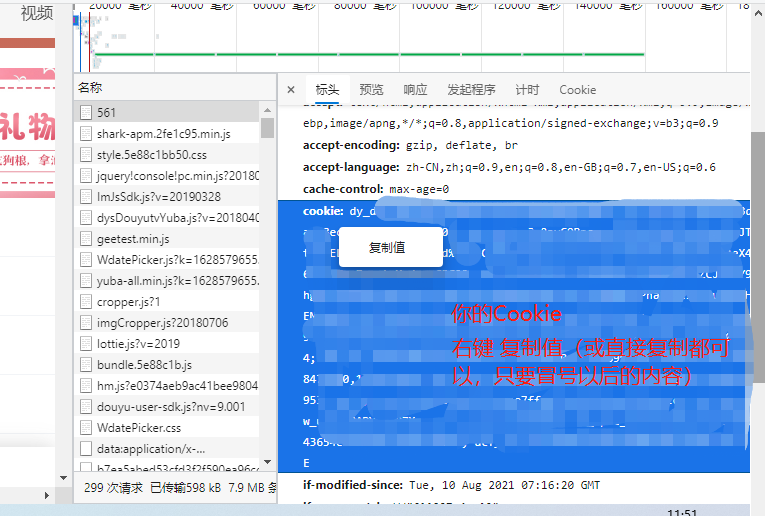Image resolution: width=765 pixels, height=516 pixels.
Task: Open the 预览 (Preview) tab
Action: pyautogui.click(x=371, y=90)
